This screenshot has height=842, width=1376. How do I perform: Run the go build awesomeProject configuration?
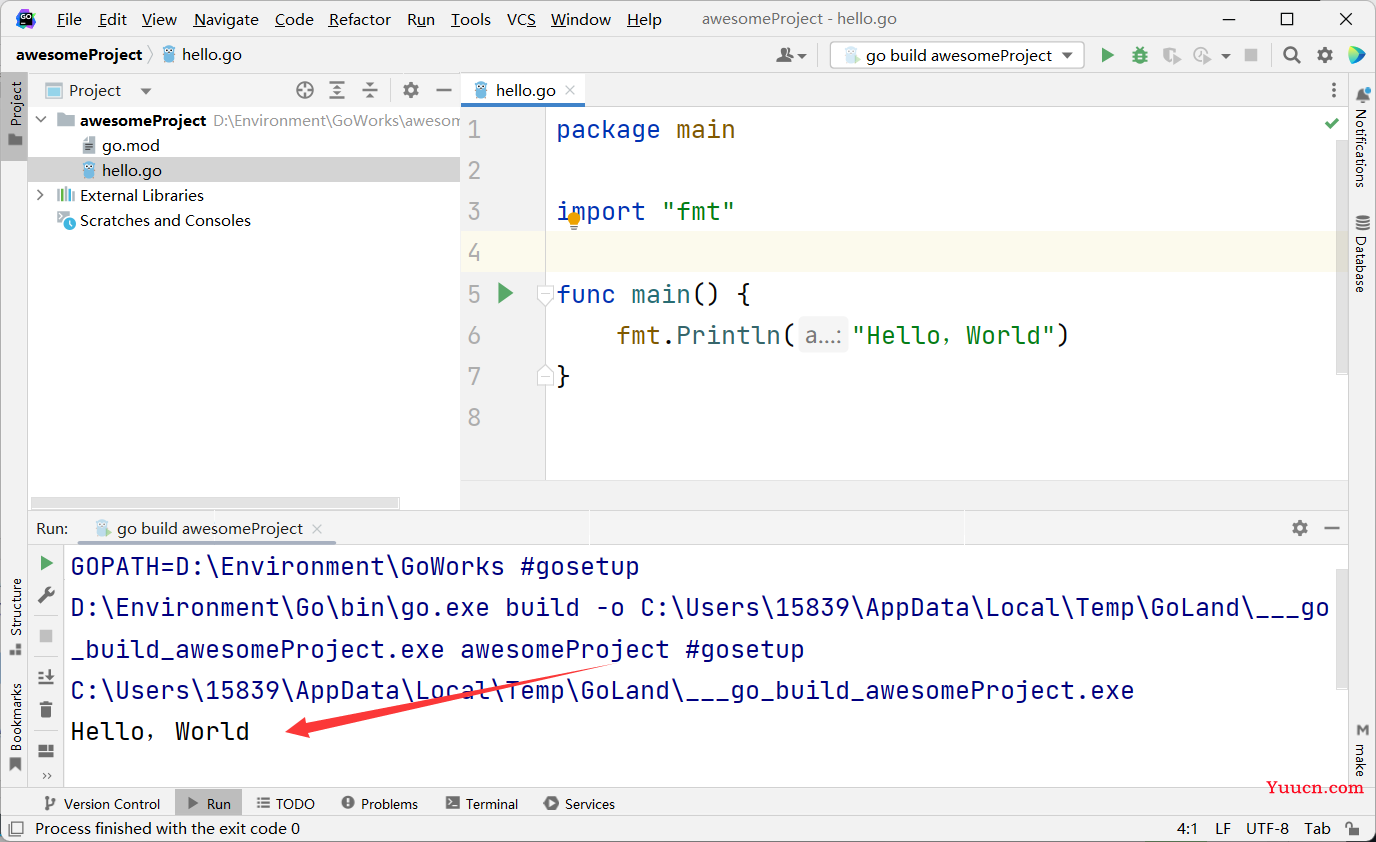[1107, 55]
